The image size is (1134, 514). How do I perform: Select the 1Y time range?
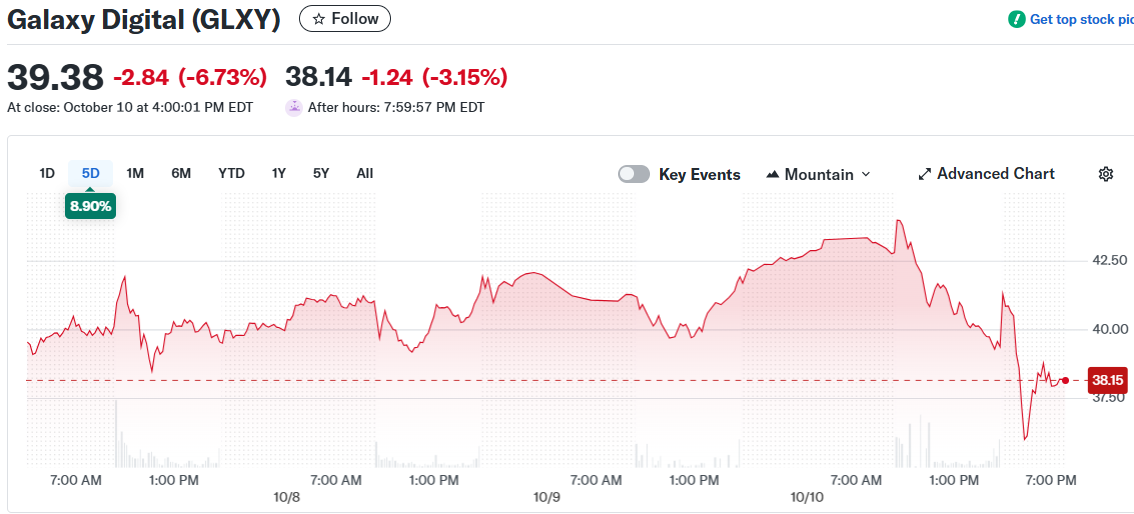pos(279,173)
